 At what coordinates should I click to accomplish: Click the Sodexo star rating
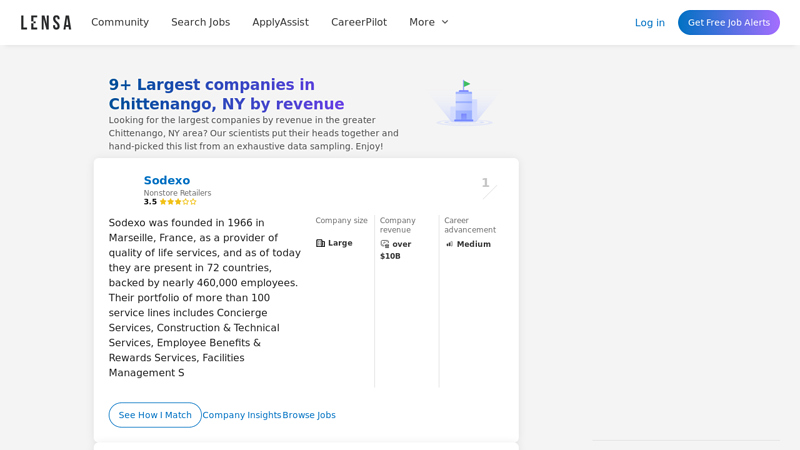[x=178, y=202]
